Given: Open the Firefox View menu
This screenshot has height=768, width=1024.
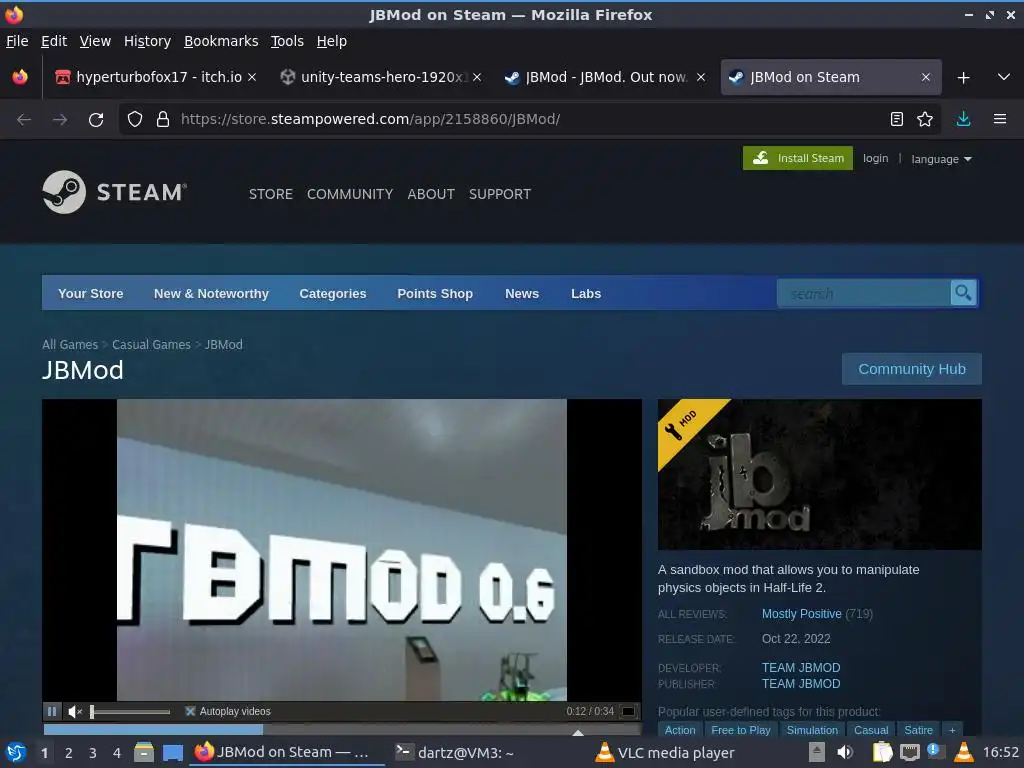Looking at the screenshot, I should [x=95, y=41].
